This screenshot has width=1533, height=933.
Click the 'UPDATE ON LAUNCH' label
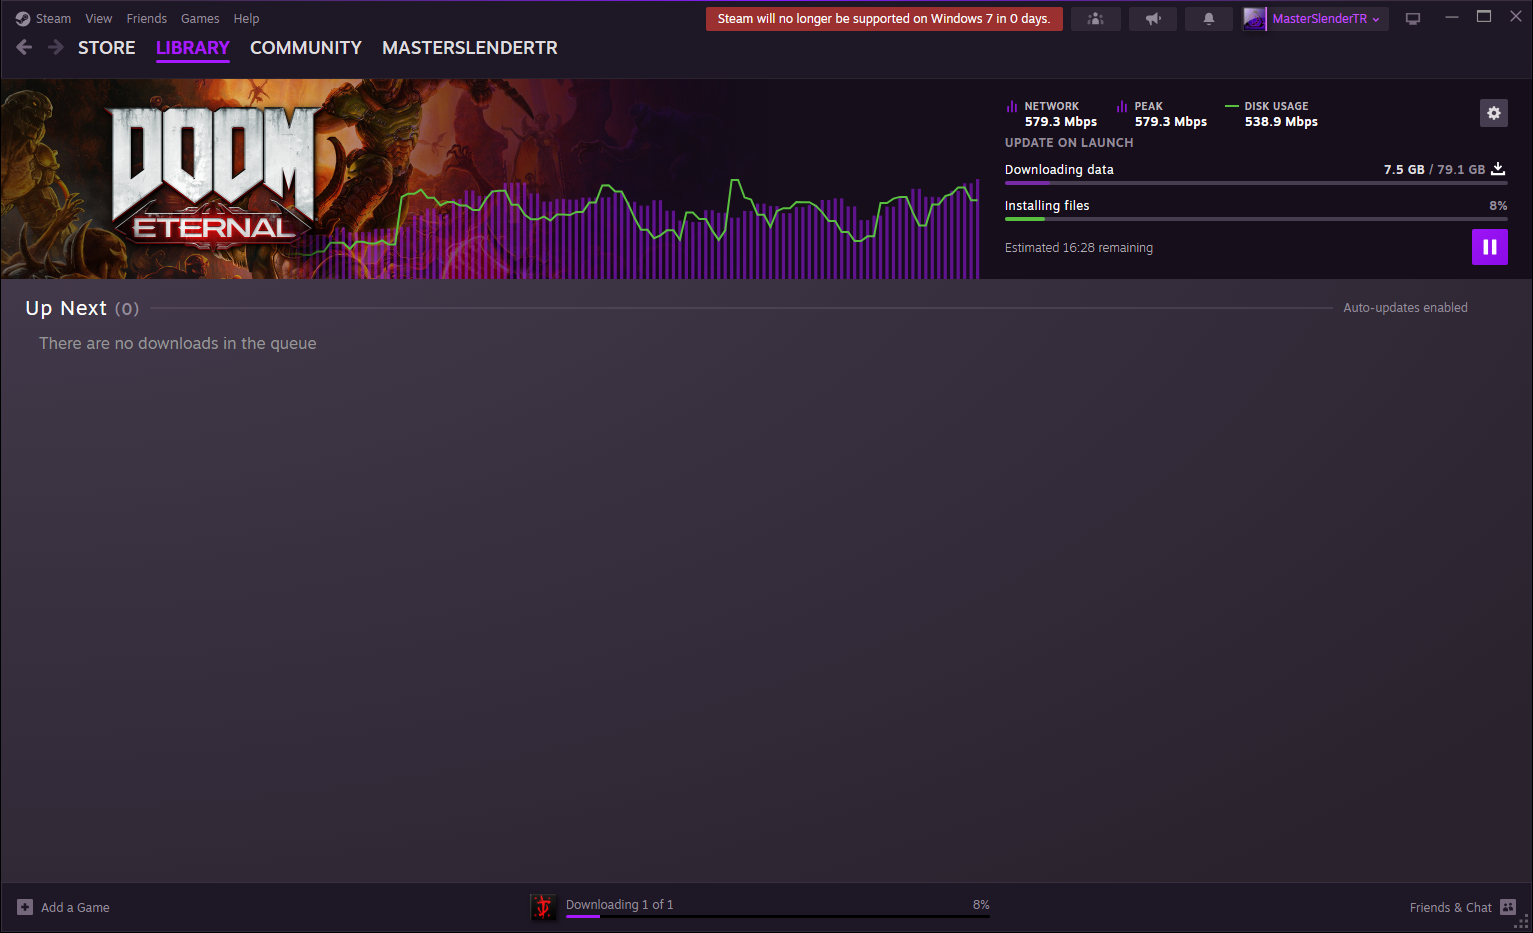coord(1069,143)
